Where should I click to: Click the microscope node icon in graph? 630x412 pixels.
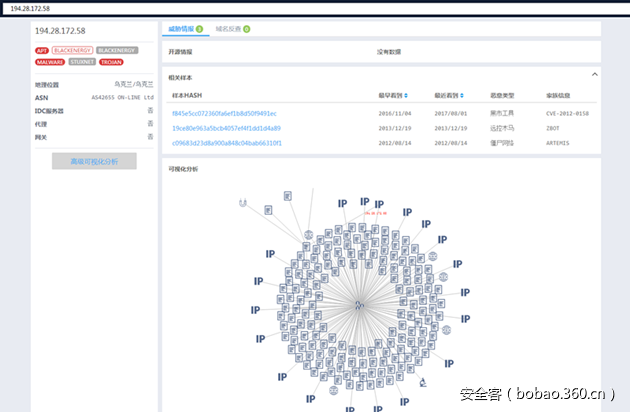310,234
